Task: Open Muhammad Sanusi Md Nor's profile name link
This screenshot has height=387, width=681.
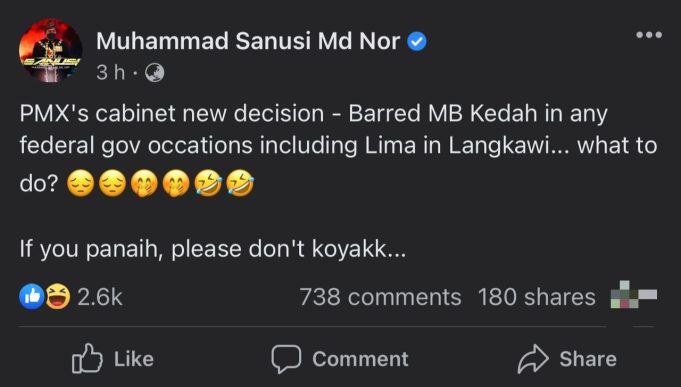Action: coord(248,41)
